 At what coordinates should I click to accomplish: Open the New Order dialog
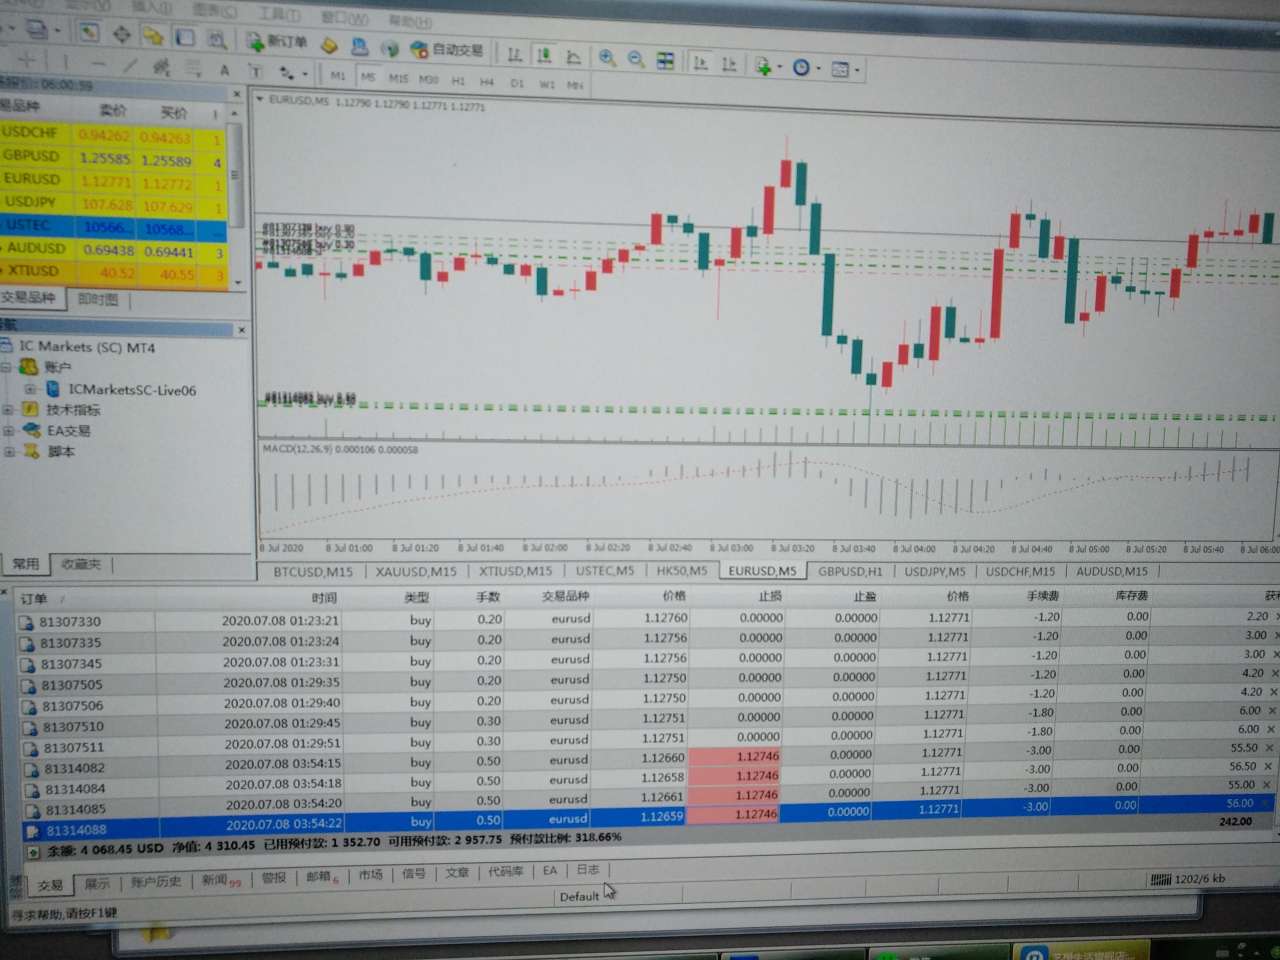click(277, 41)
